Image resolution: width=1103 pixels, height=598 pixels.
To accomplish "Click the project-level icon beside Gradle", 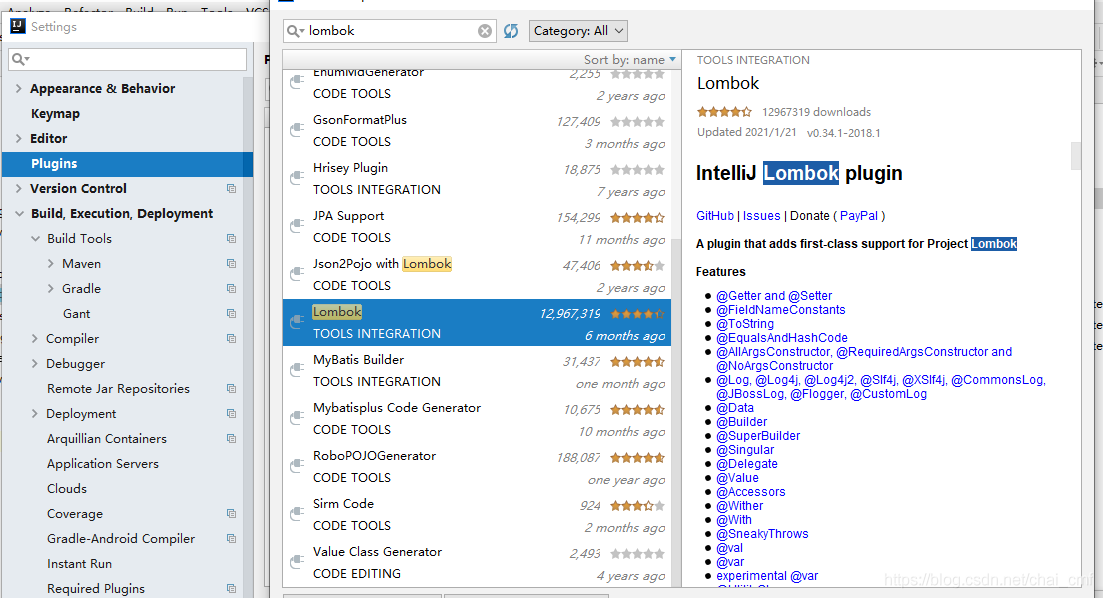I will pos(231,288).
